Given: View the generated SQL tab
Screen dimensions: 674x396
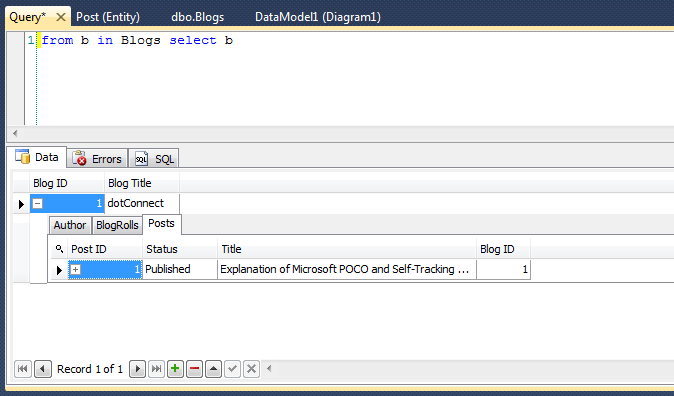Looking at the screenshot, I should (x=154, y=159).
